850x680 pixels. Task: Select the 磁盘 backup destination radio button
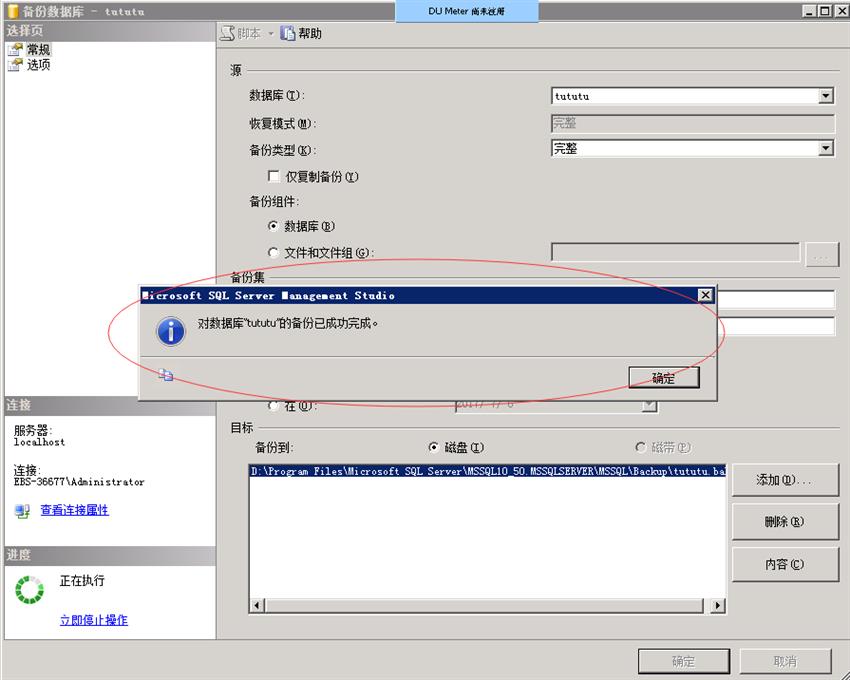(433, 447)
